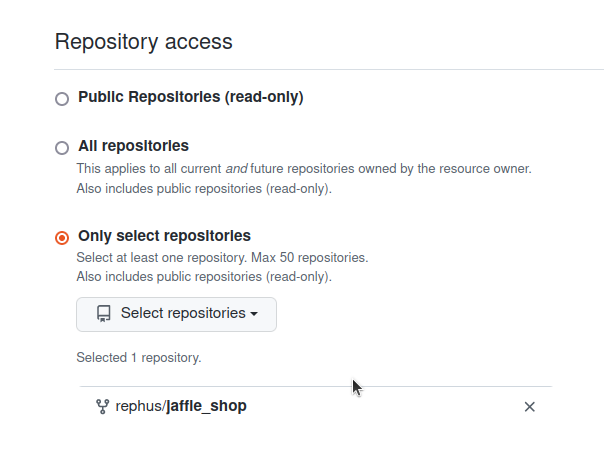This screenshot has width=604, height=454.
Task: Click the caret arrow on Select repositories
Action: [254, 314]
